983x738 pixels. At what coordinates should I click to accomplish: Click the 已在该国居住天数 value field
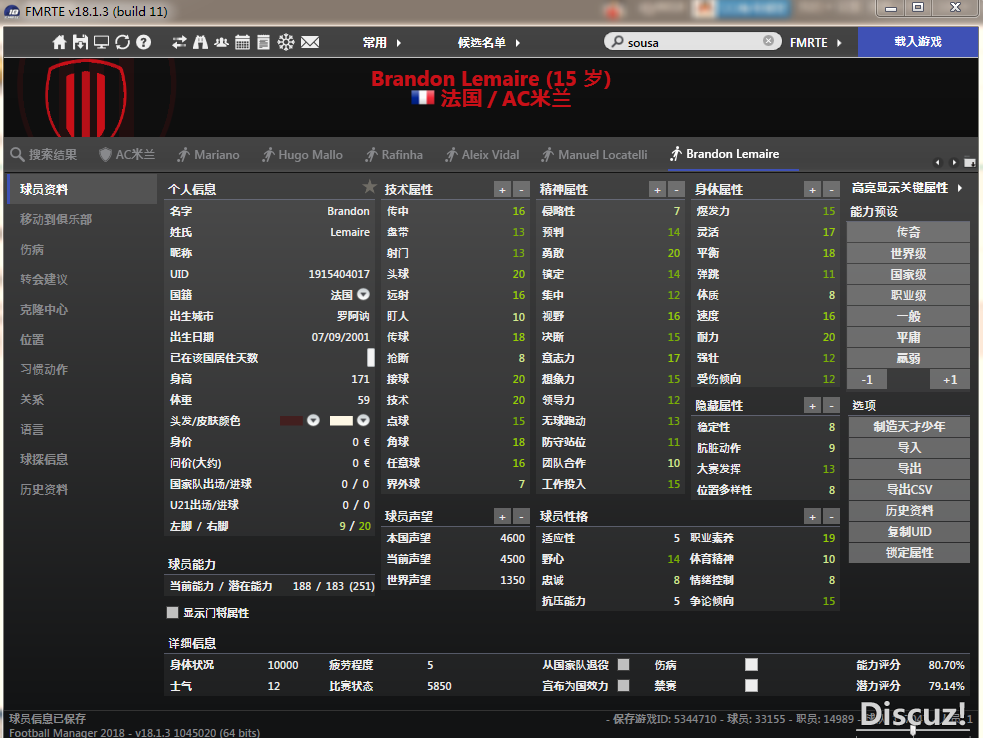(371, 357)
